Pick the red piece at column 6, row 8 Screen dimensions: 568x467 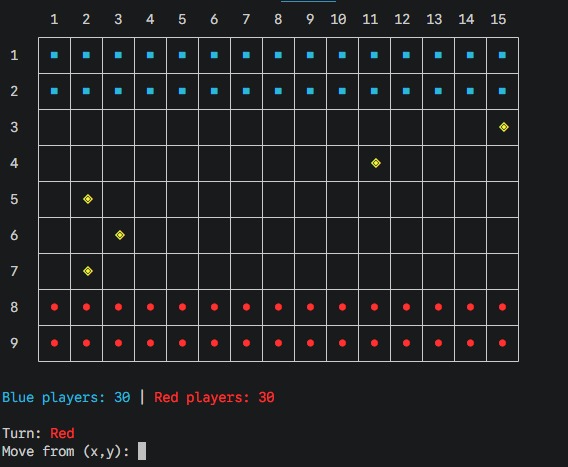(214, 307)
